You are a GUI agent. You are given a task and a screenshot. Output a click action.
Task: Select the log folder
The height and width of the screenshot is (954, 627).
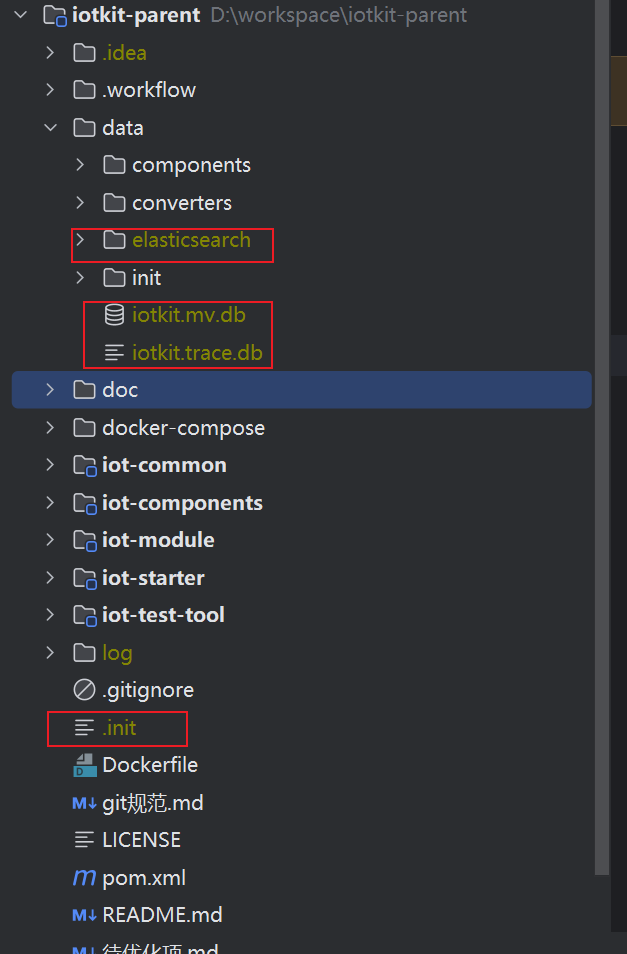click(117, 653)
